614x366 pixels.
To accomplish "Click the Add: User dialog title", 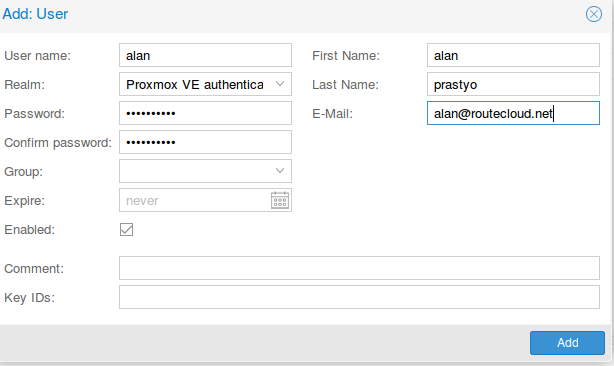I will pyautogui.click(x=35, y=14).
